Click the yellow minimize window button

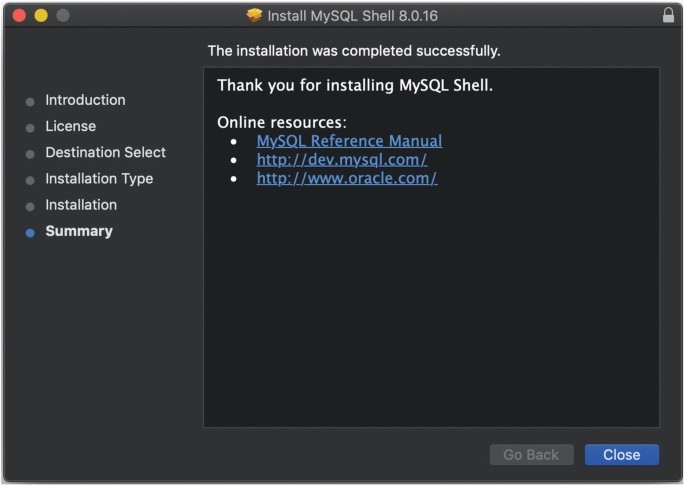click(41, 16)
